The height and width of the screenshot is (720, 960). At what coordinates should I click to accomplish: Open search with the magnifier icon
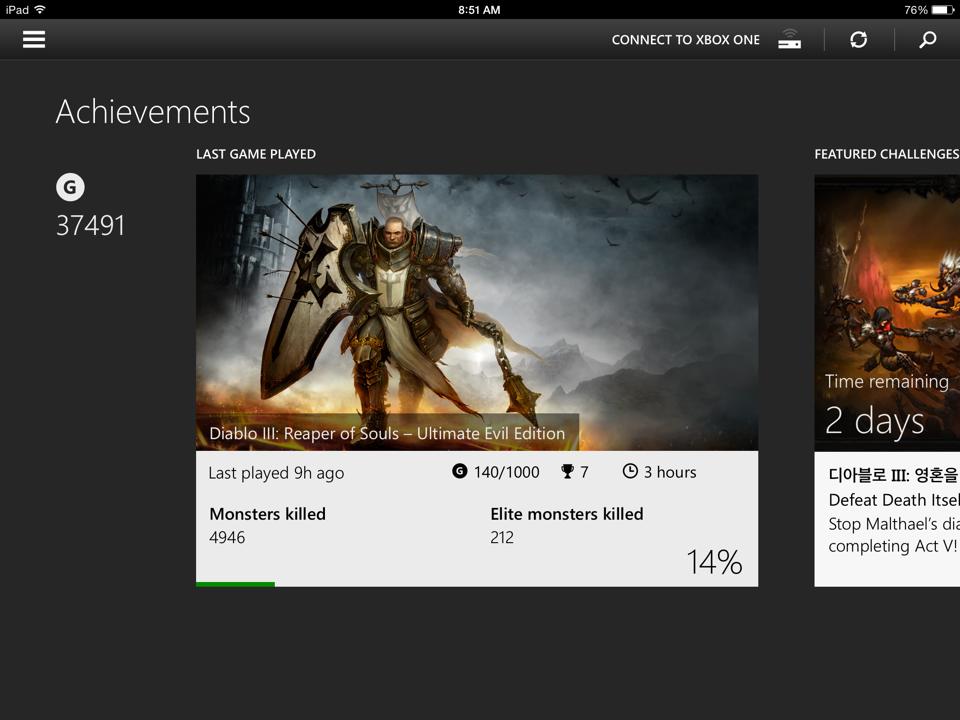(x=928, y=39)
